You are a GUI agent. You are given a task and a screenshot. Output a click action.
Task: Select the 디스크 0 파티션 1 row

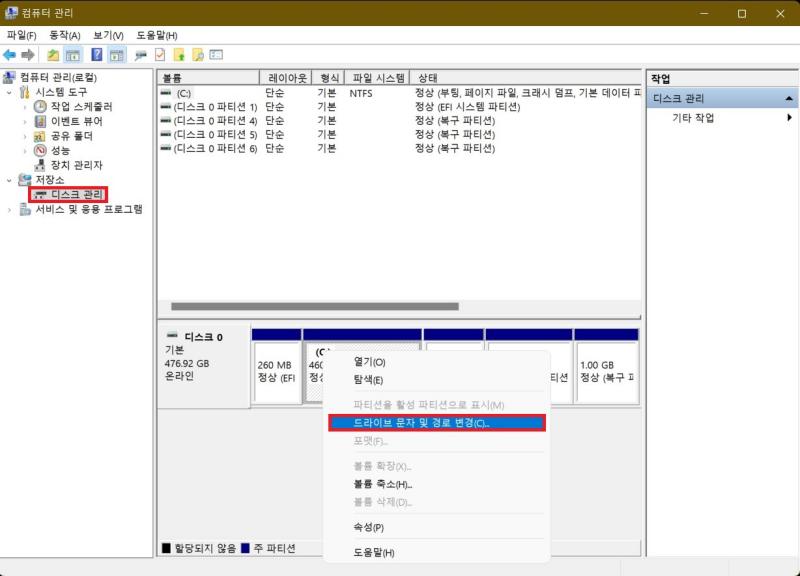pyautogui.click(x=399, y=107)
